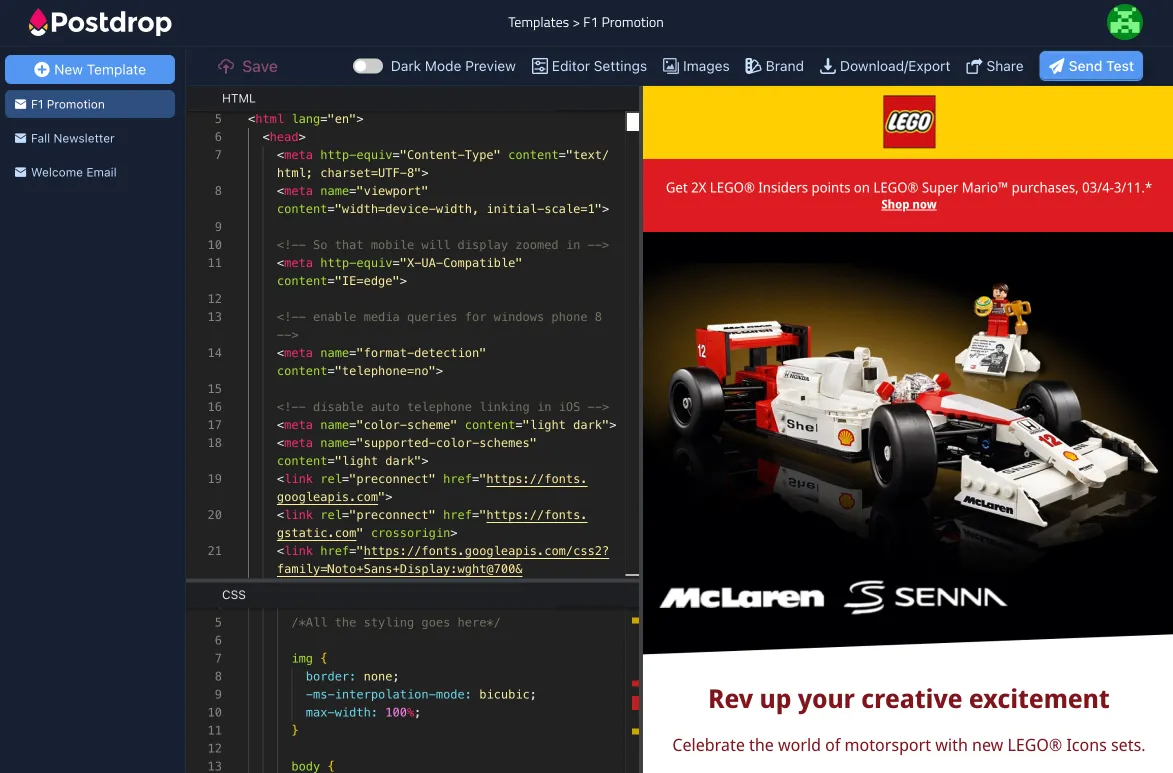
Task: Toggle Dark Mode Preview
Action: pos(367,65)
